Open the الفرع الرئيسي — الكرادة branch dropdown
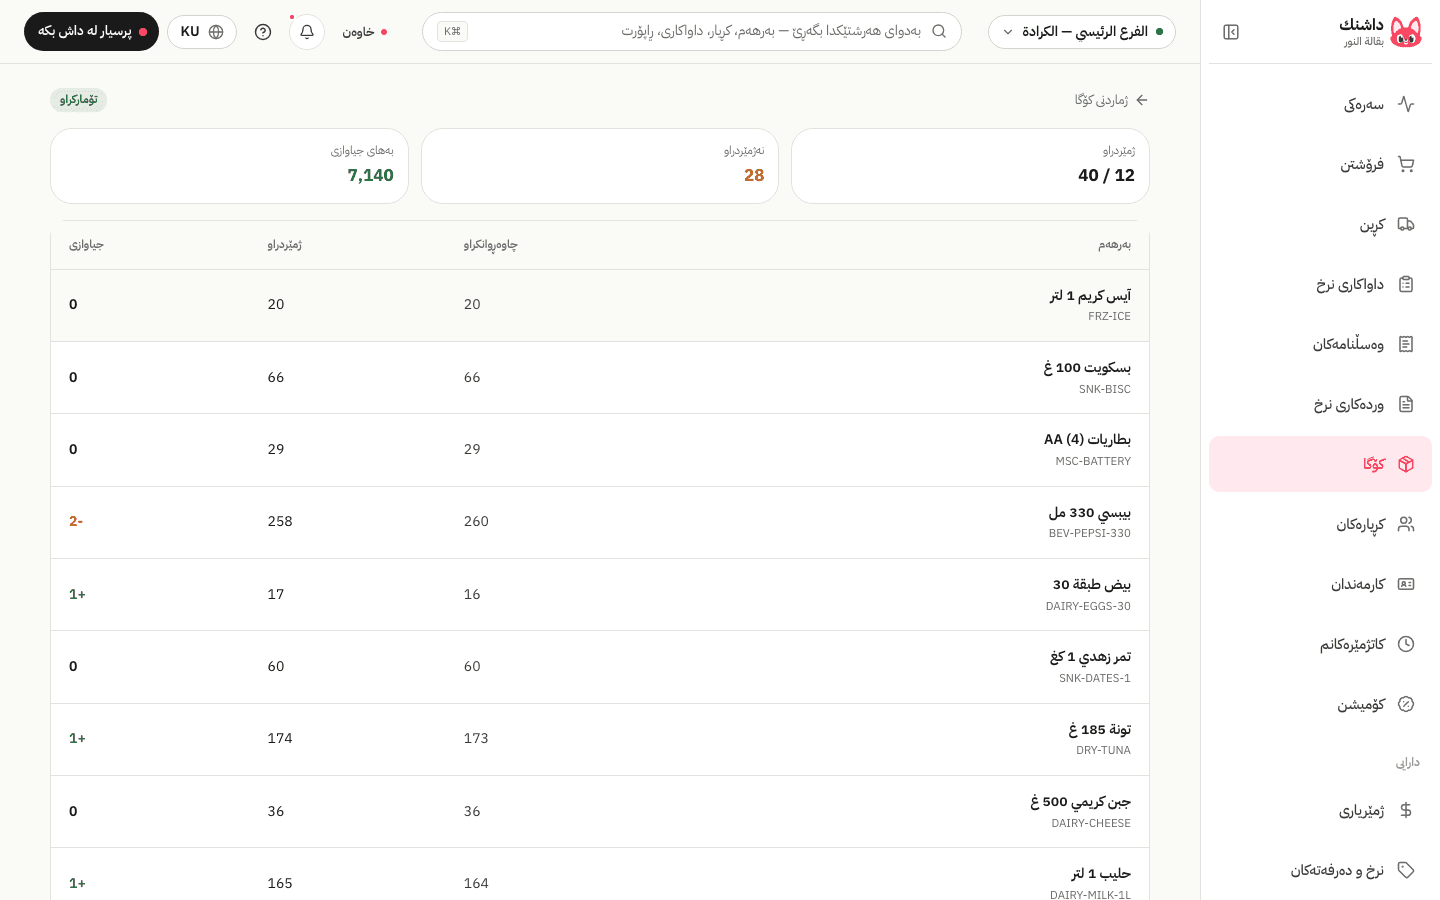Screen dimensions: 1440x900 [1082, 32]
